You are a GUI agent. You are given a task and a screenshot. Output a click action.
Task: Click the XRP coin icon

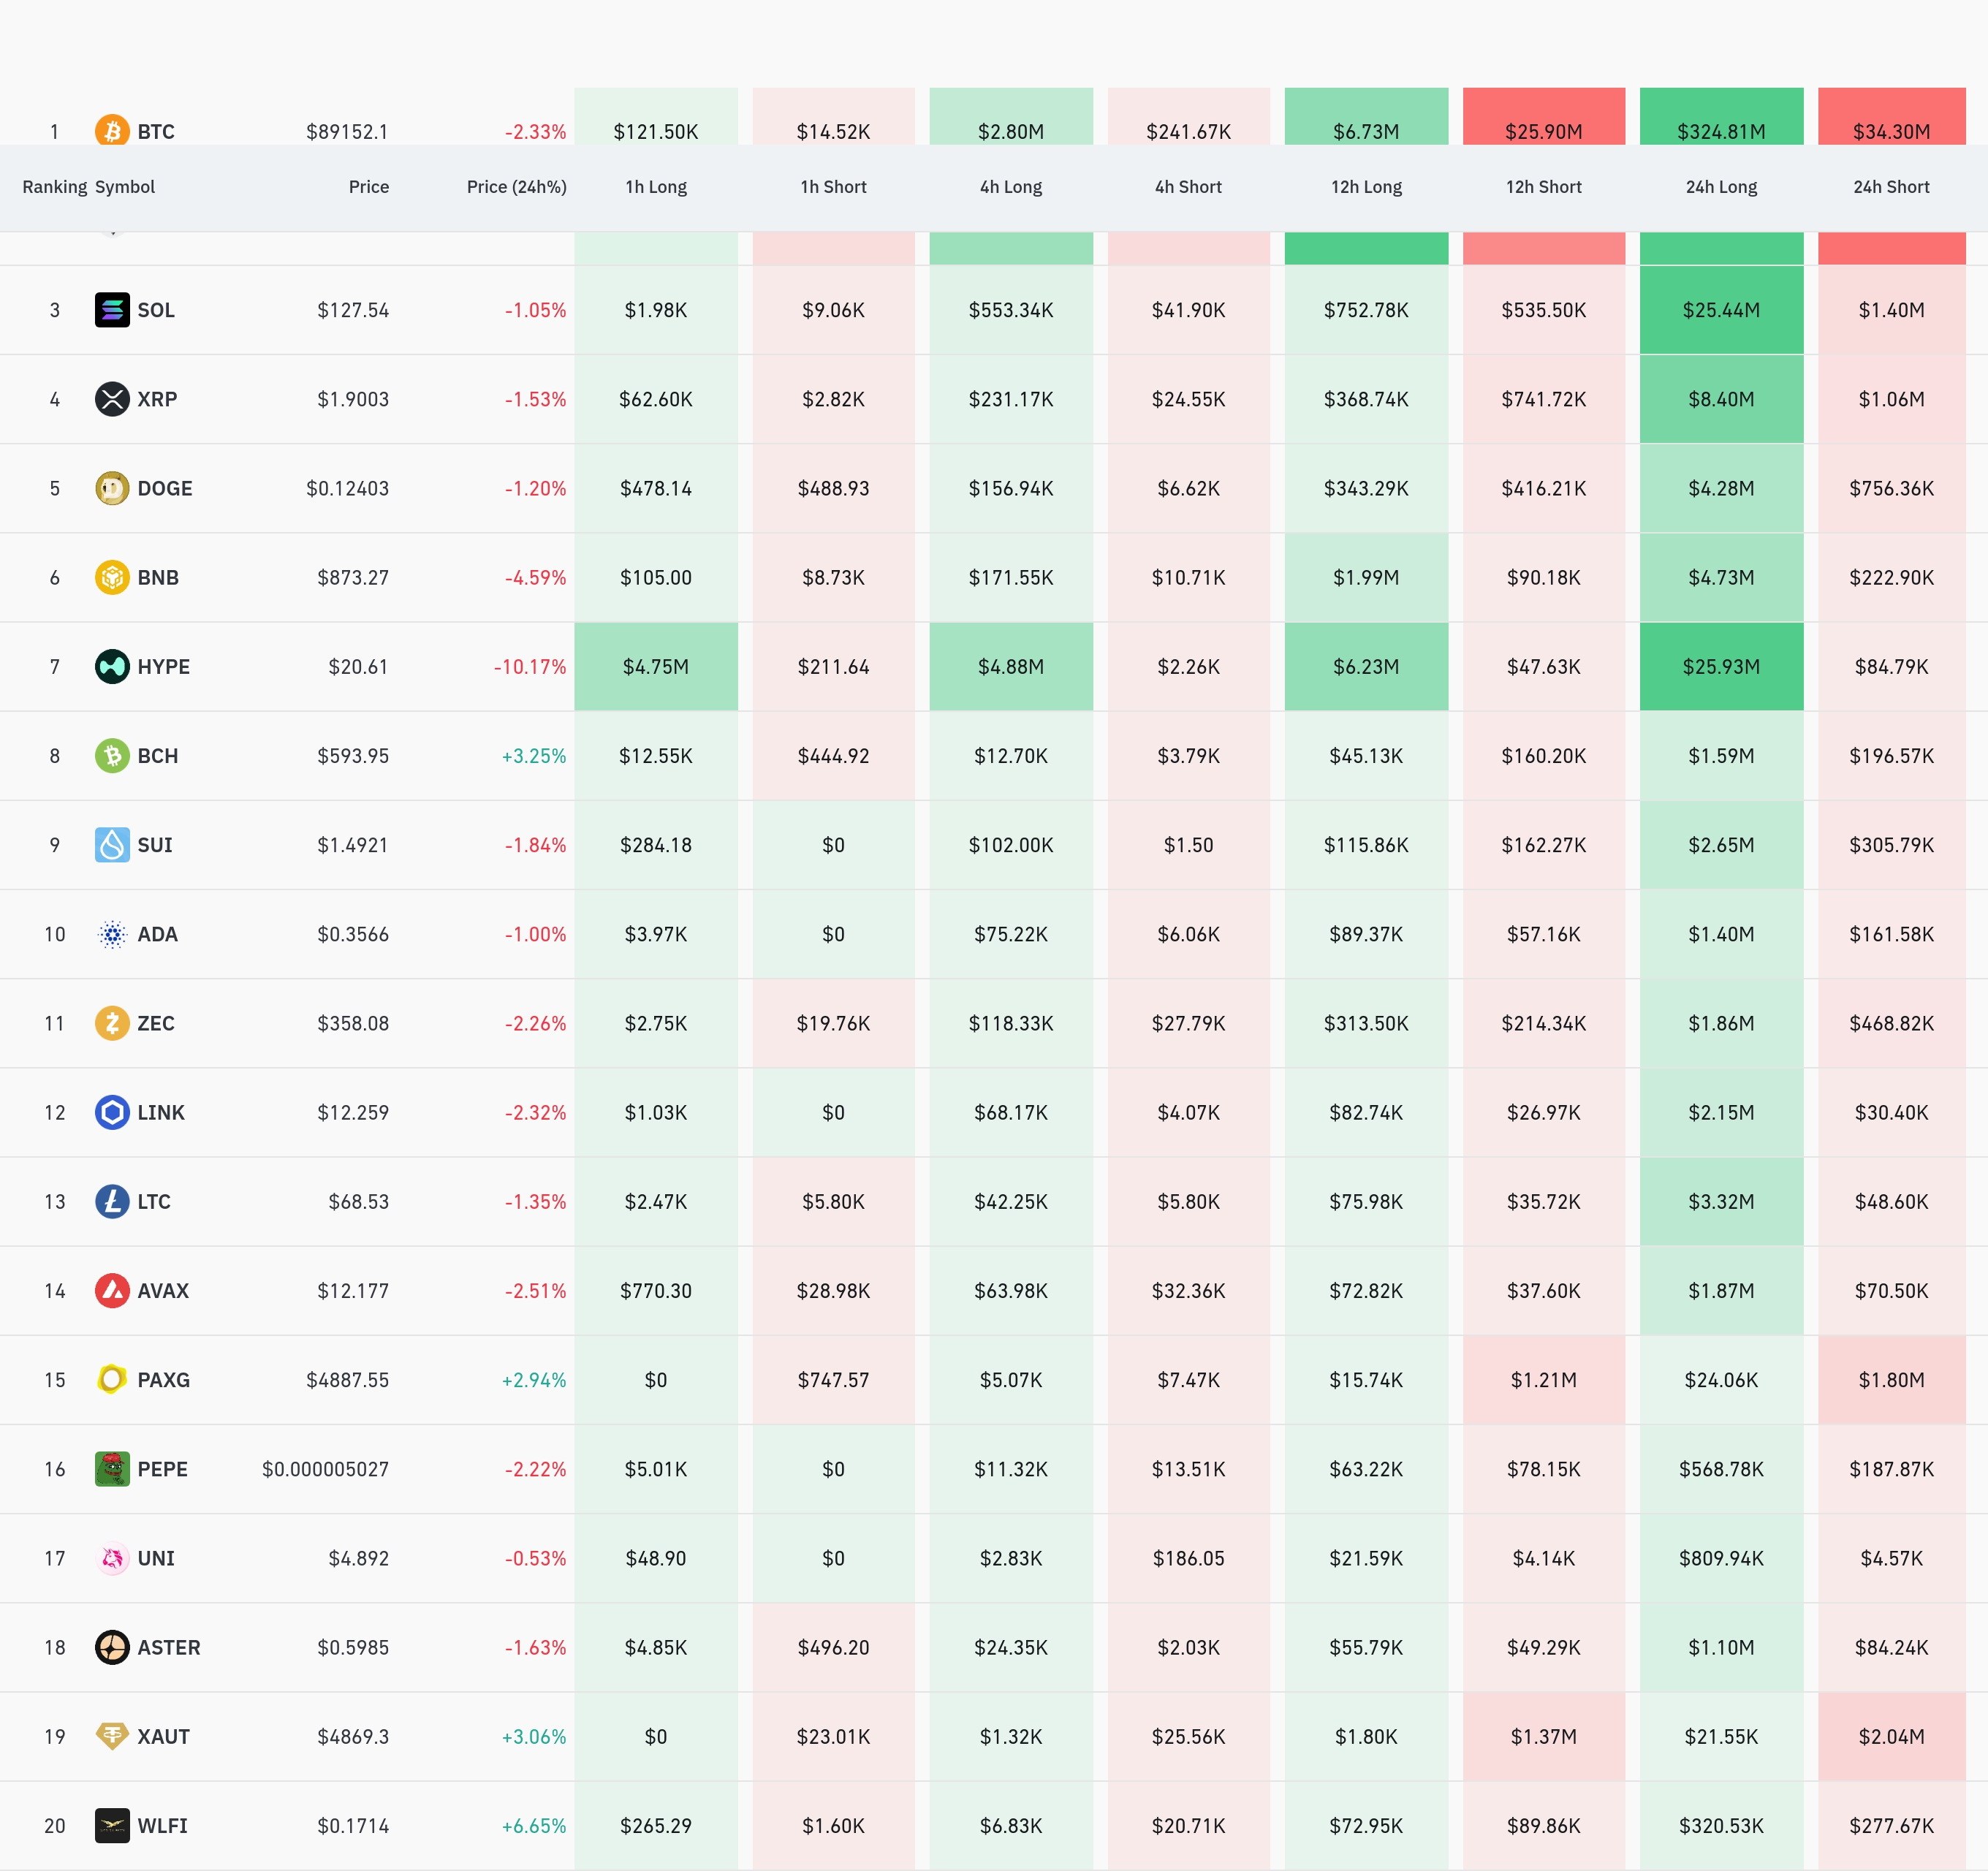coord(112,399)
